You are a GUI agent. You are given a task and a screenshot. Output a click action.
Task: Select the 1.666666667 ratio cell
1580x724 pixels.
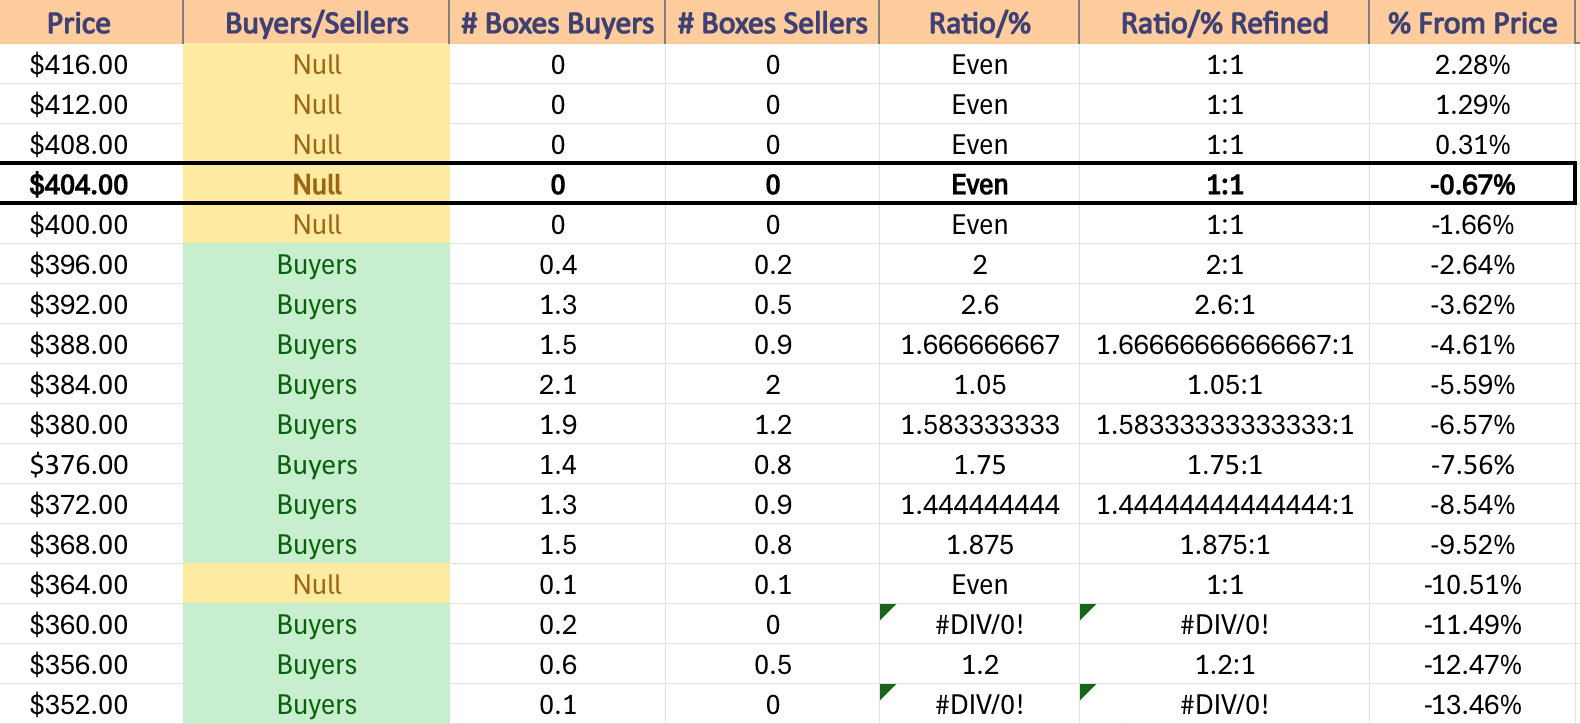[x=979, y=345]
